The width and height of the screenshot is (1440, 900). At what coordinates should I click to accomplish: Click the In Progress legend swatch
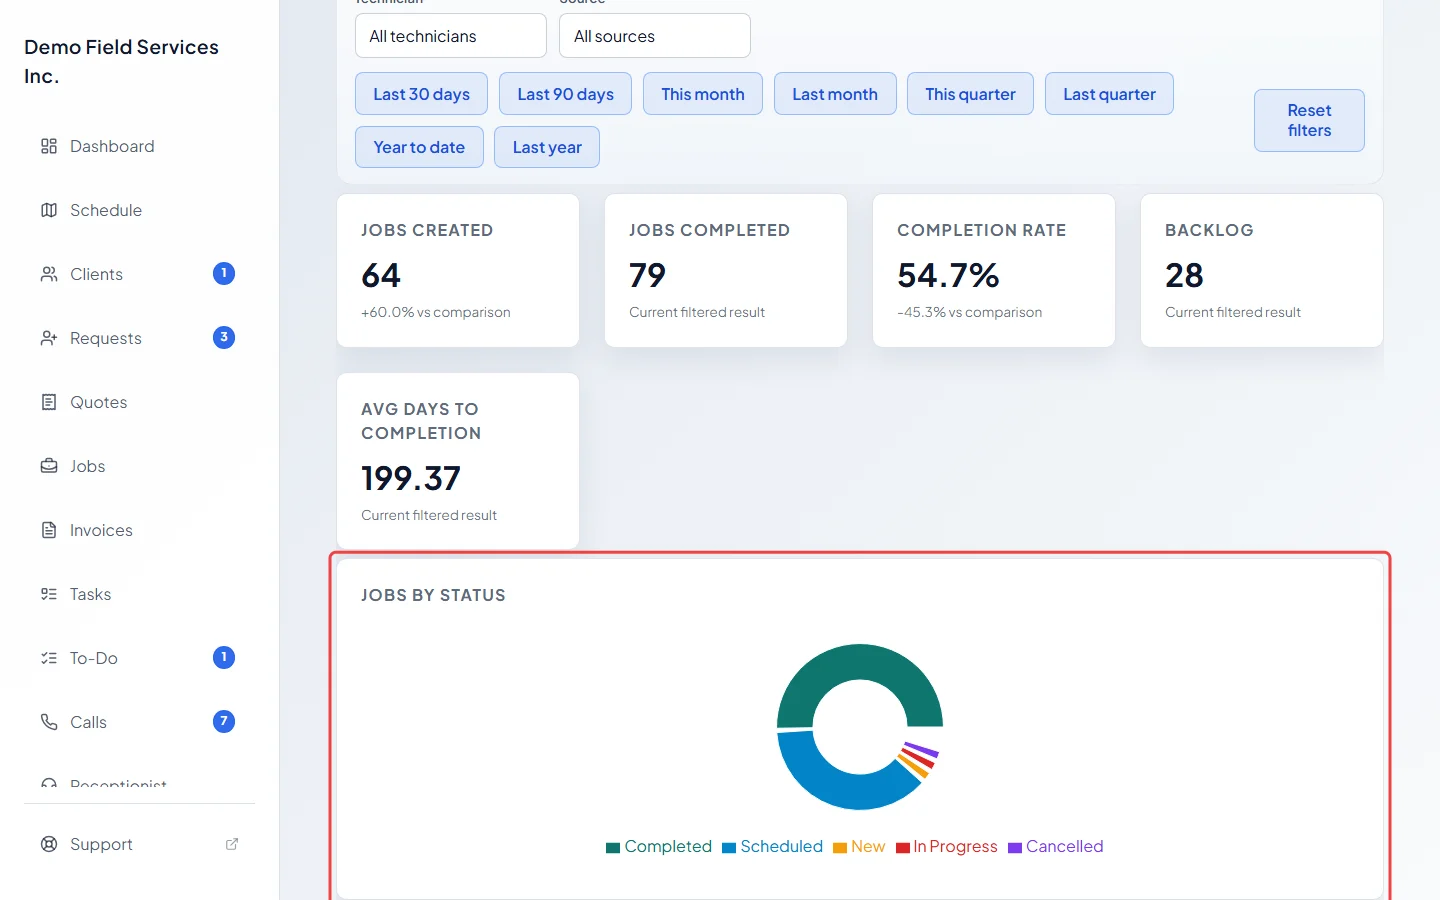coord(903,848)
